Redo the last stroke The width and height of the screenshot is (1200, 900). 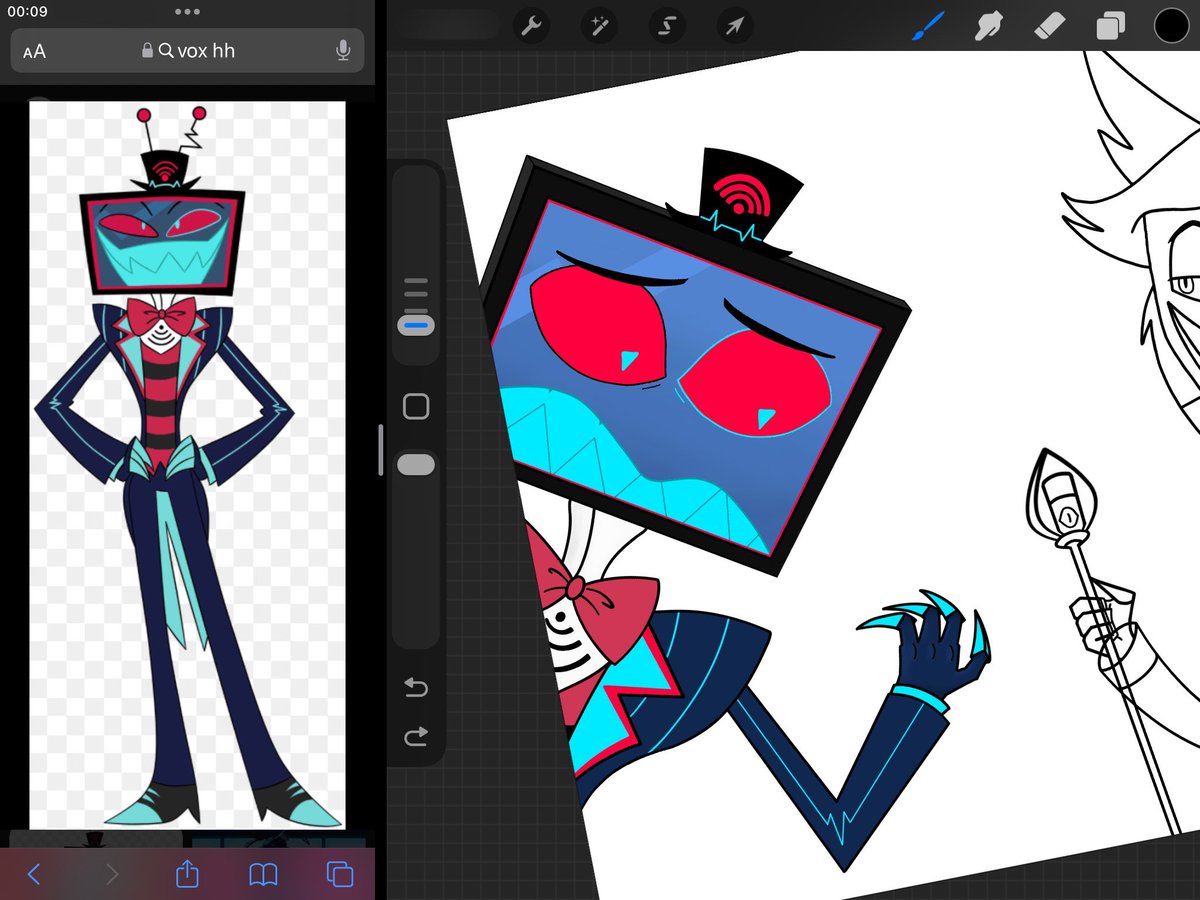pyautogui.click(x=416, y=737)
